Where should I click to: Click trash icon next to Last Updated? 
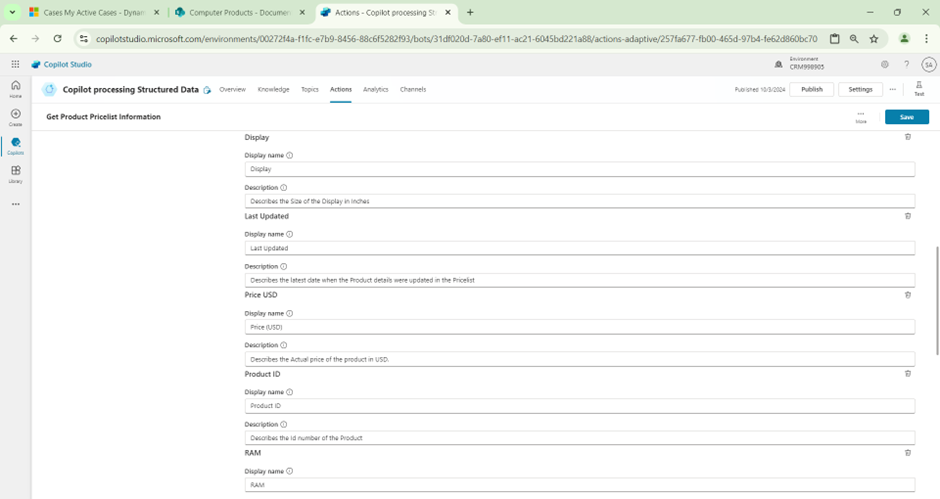tap(908, 216)
